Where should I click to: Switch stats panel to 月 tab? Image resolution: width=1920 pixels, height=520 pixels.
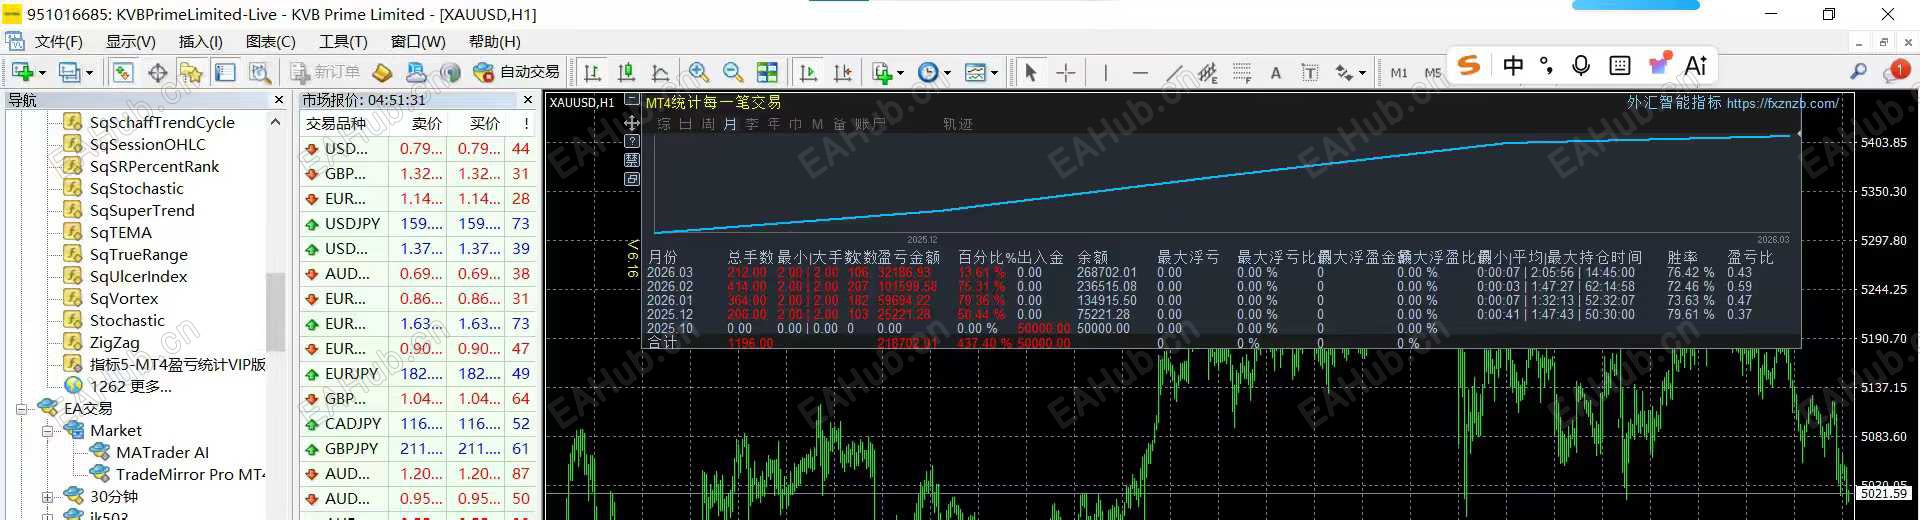(730, 124)
